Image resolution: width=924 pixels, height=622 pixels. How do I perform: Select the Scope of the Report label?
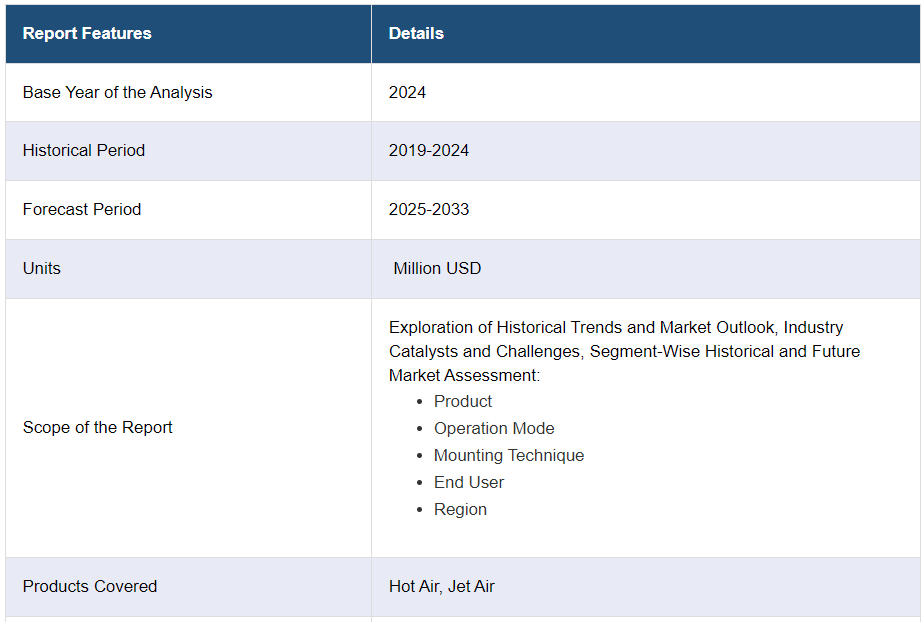click(x=98, y=427)
